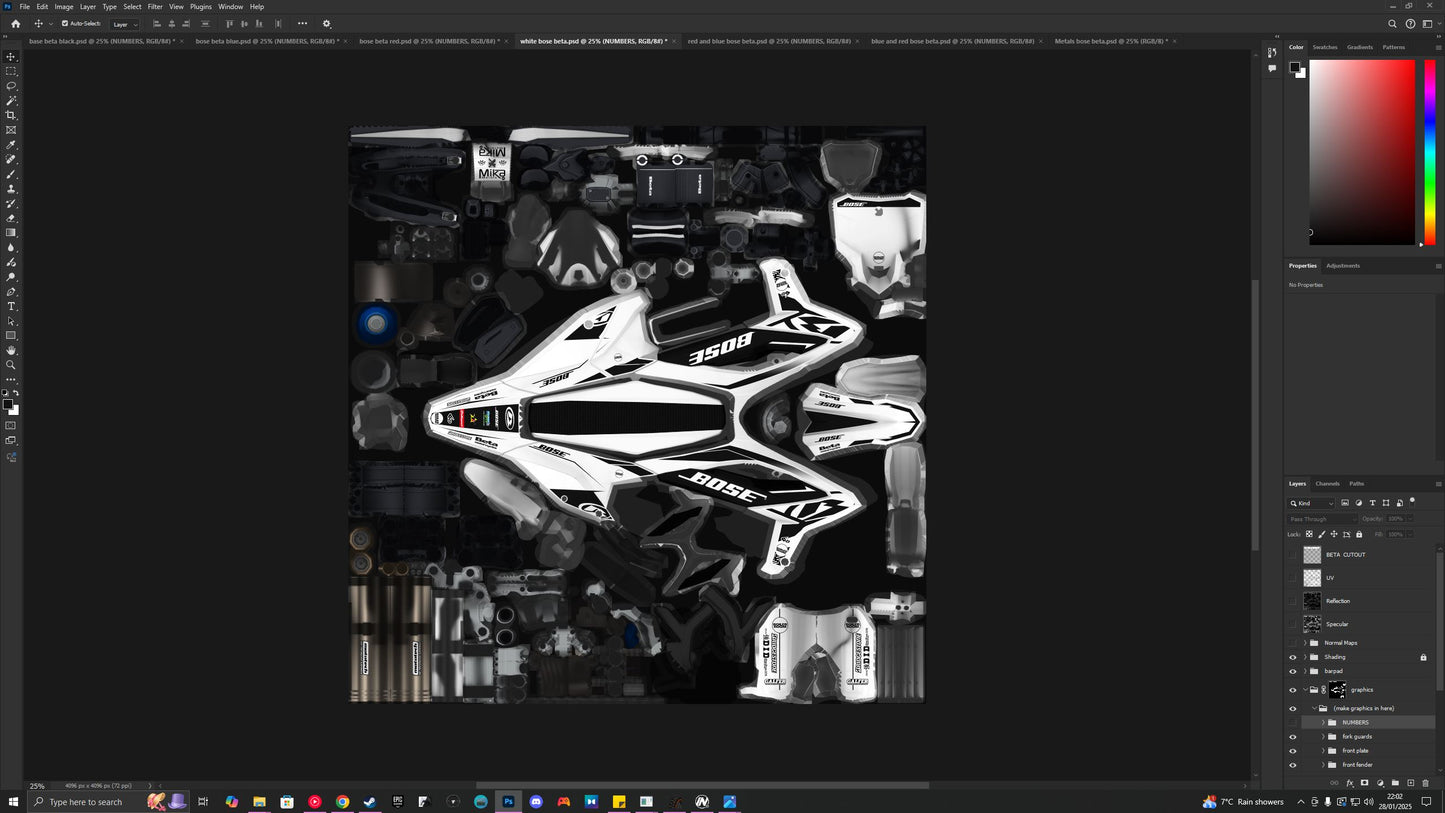Go to the Home screen icon

(x=15, y=24)
